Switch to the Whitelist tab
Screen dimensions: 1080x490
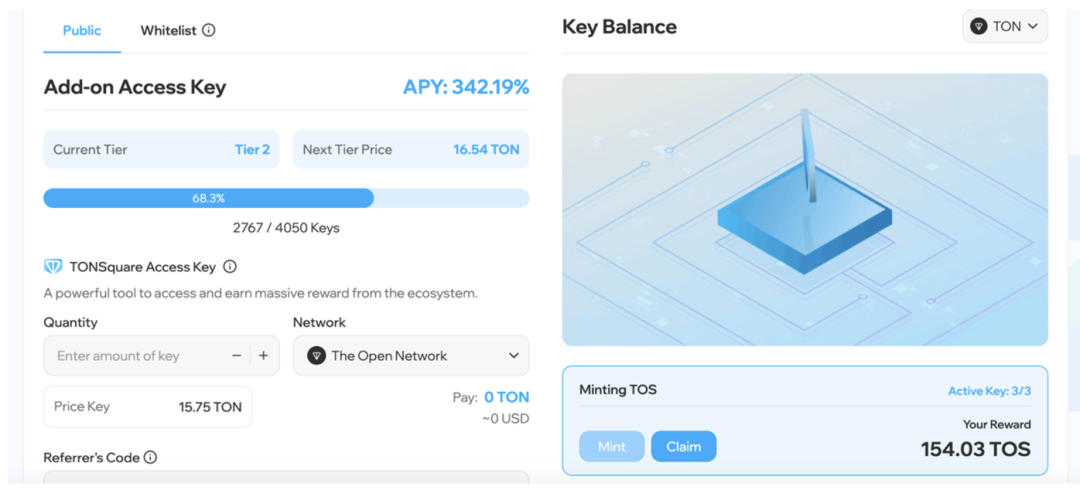[168, 30]
